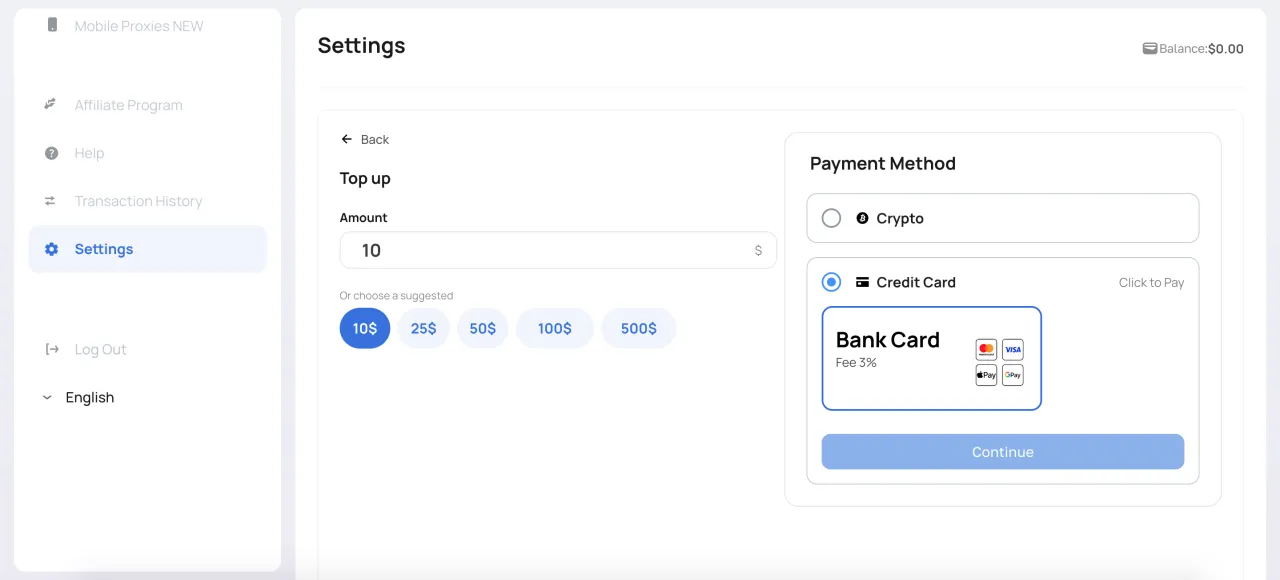
Task: Select the Crypto payment radio button
Action: coord(831,218)
